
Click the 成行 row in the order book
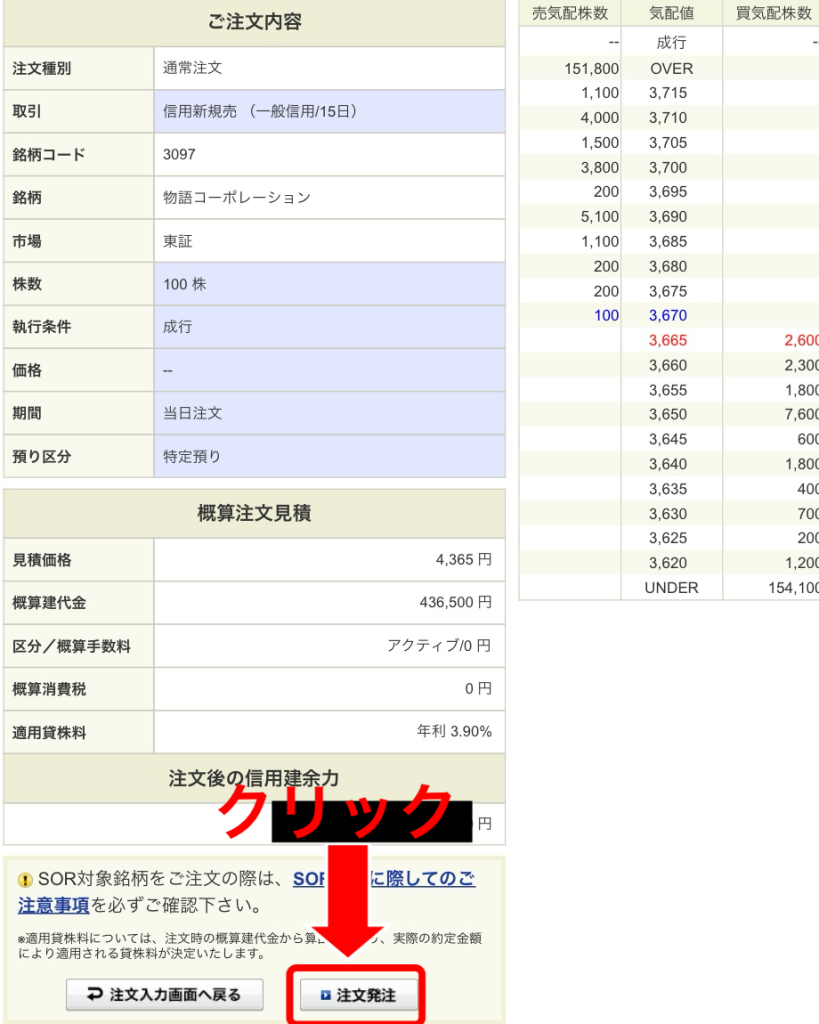671,43
